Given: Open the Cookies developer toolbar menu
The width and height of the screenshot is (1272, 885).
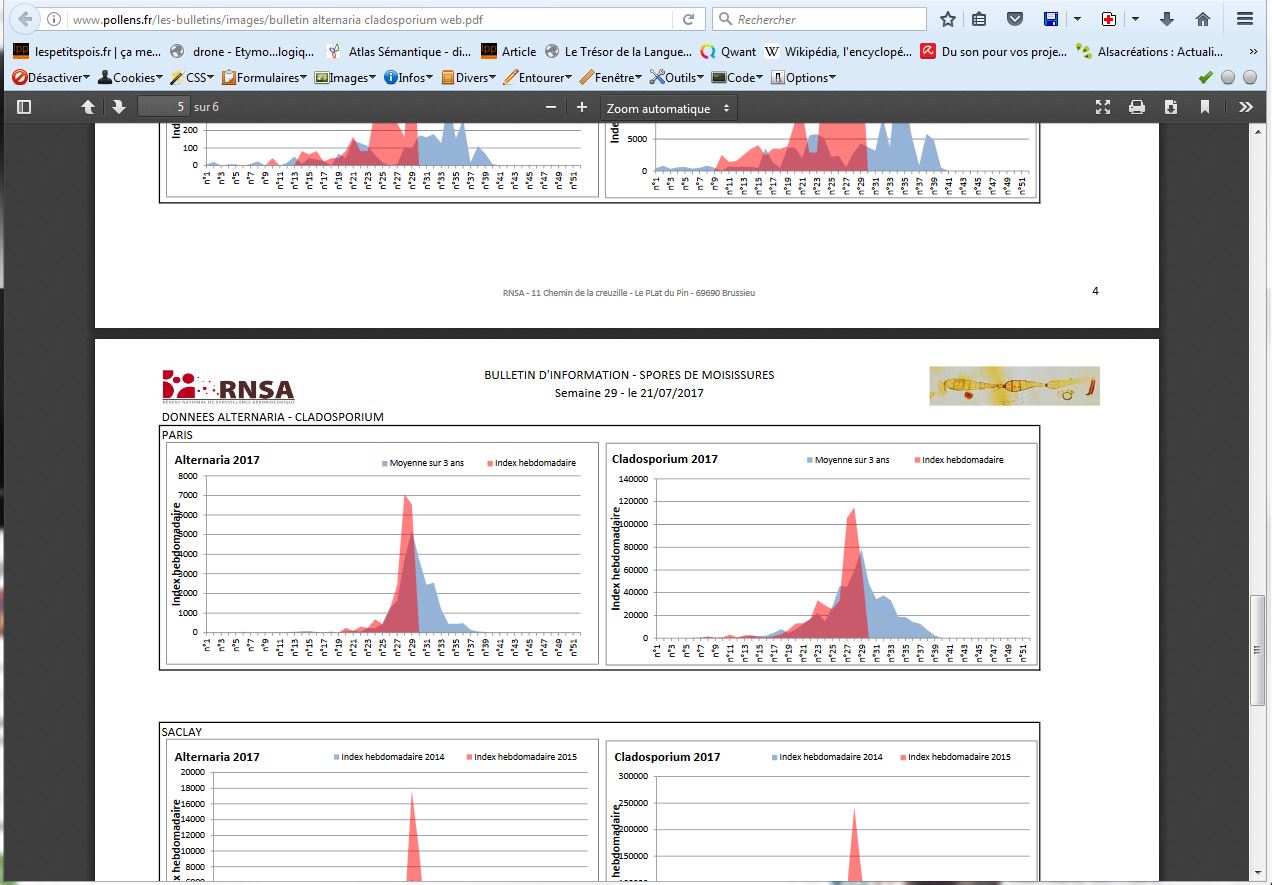Looking at the screenshot, I should point(128,77).
